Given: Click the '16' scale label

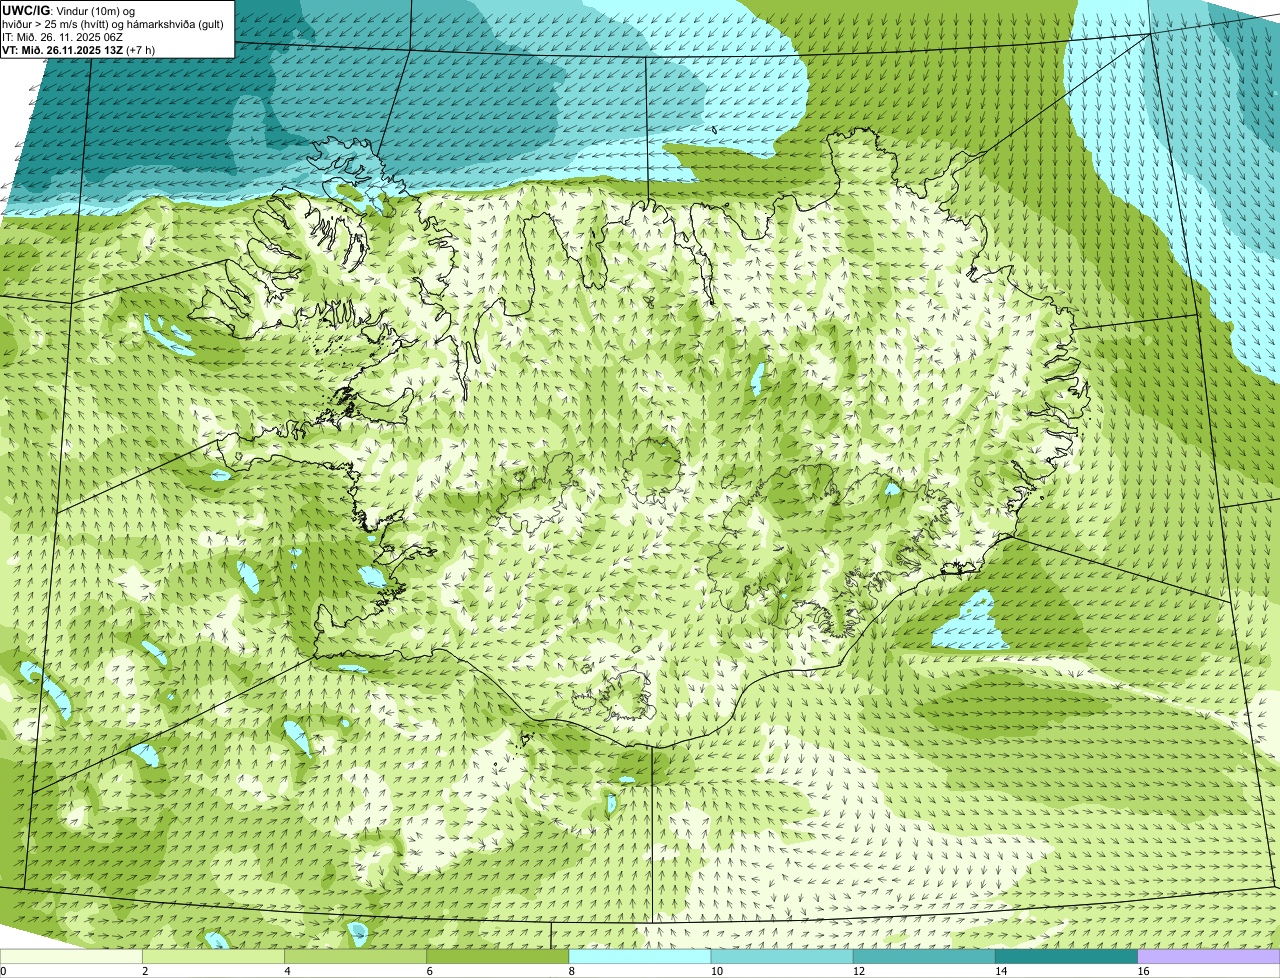Looking at the screenshot, I should (x=1142, y=971).
